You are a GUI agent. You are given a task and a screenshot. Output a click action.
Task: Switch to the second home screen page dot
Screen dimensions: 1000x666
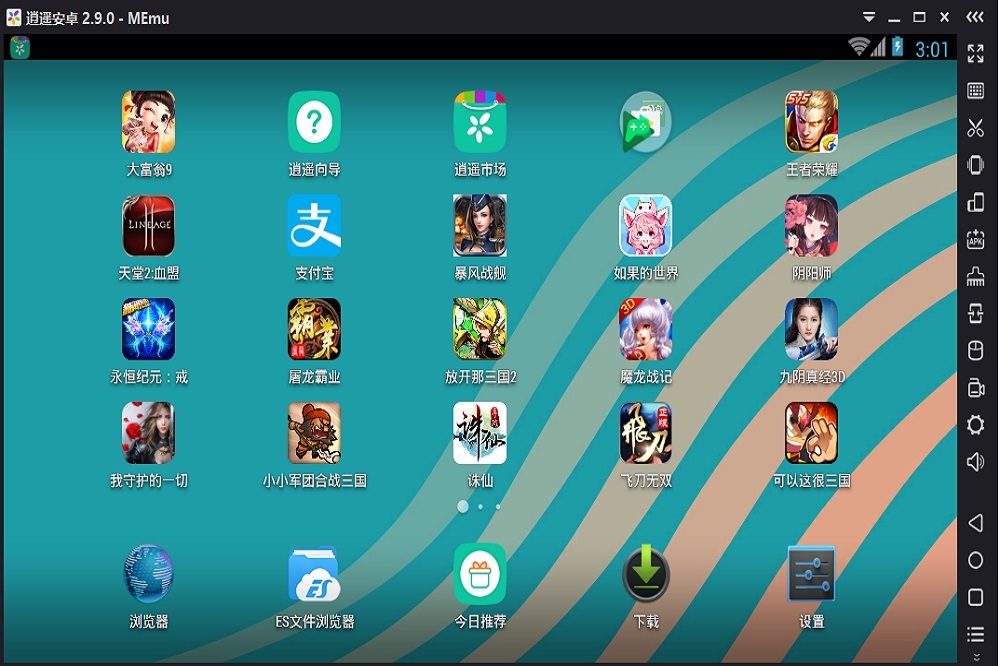pyautogui.click(x=480, y=507)
